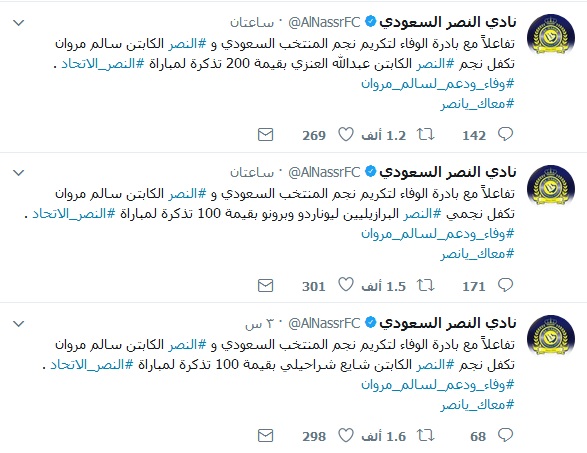The image size is (587, 453).
Task: Retweet the first tweet with 1.2 ألف retweets
Action: point(426,134)
